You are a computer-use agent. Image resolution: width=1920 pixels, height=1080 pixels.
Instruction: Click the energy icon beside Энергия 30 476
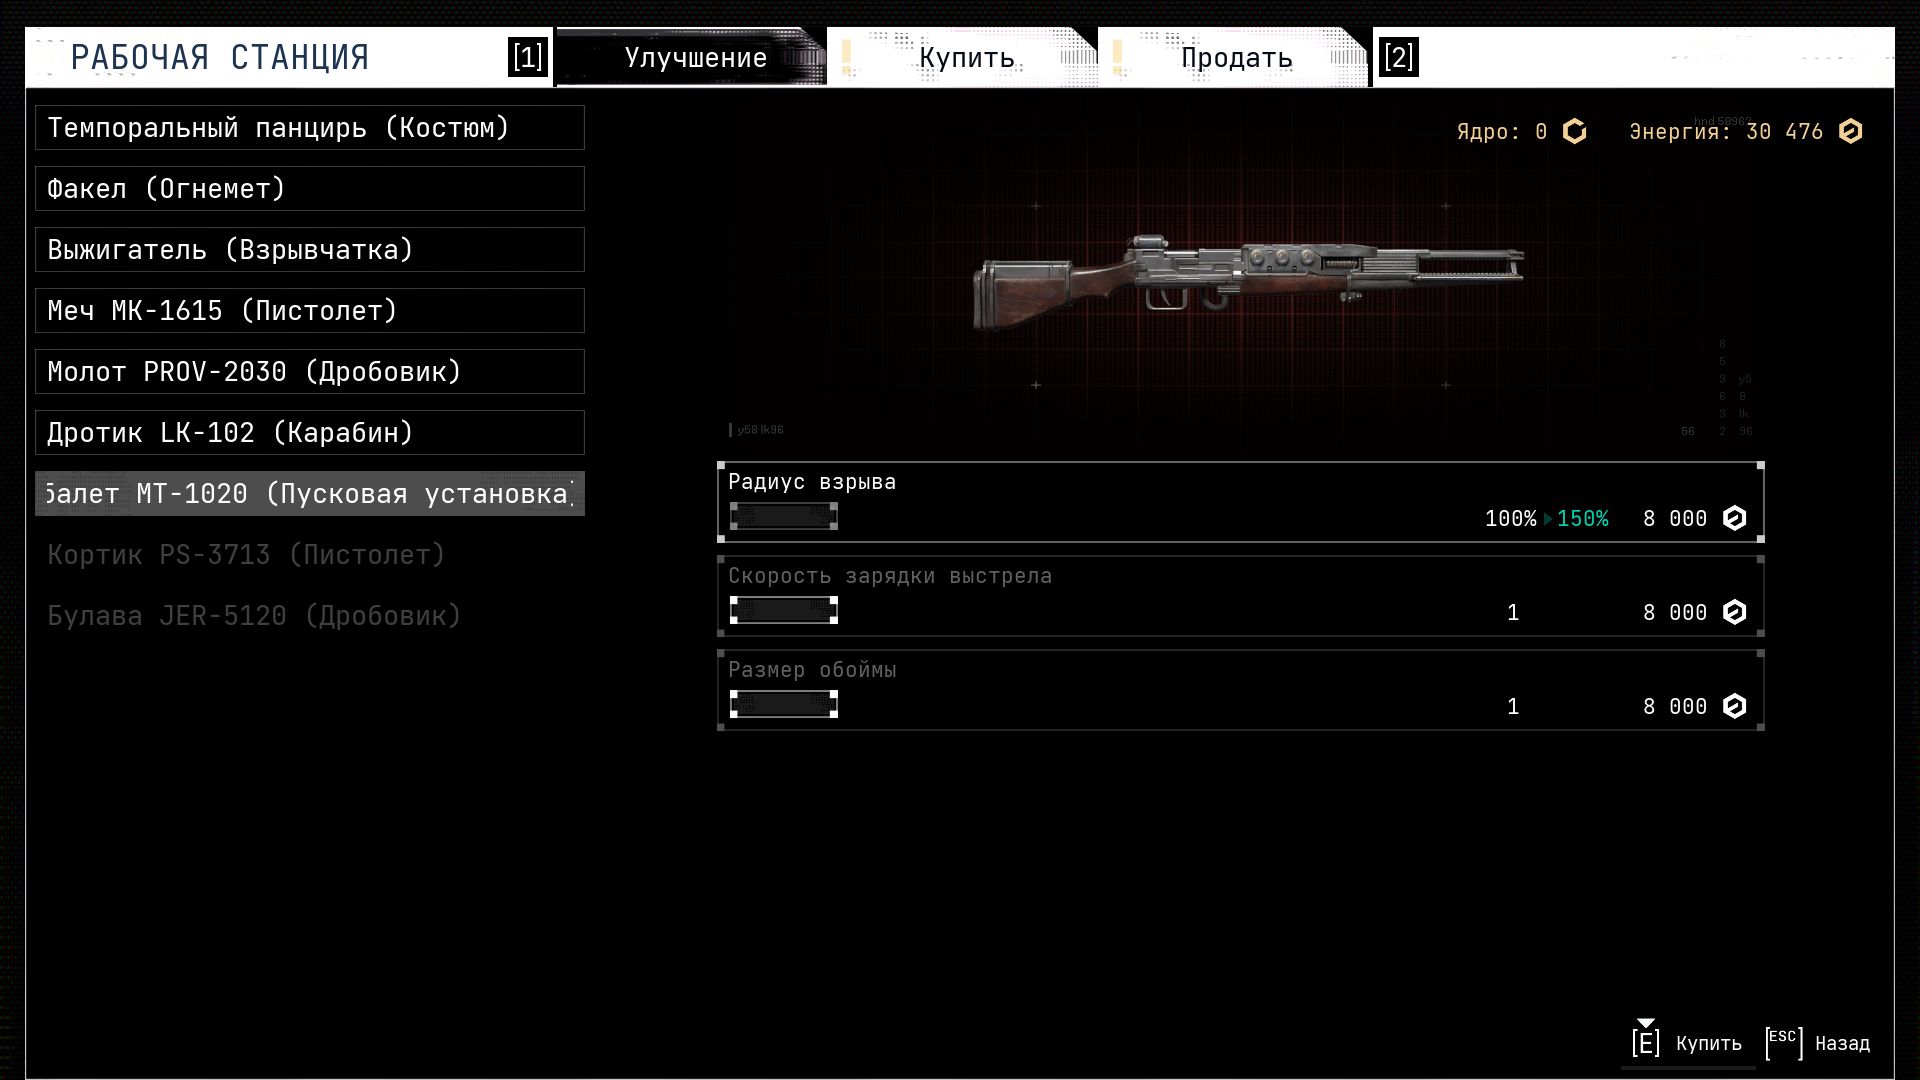(x=1850, y=132)
